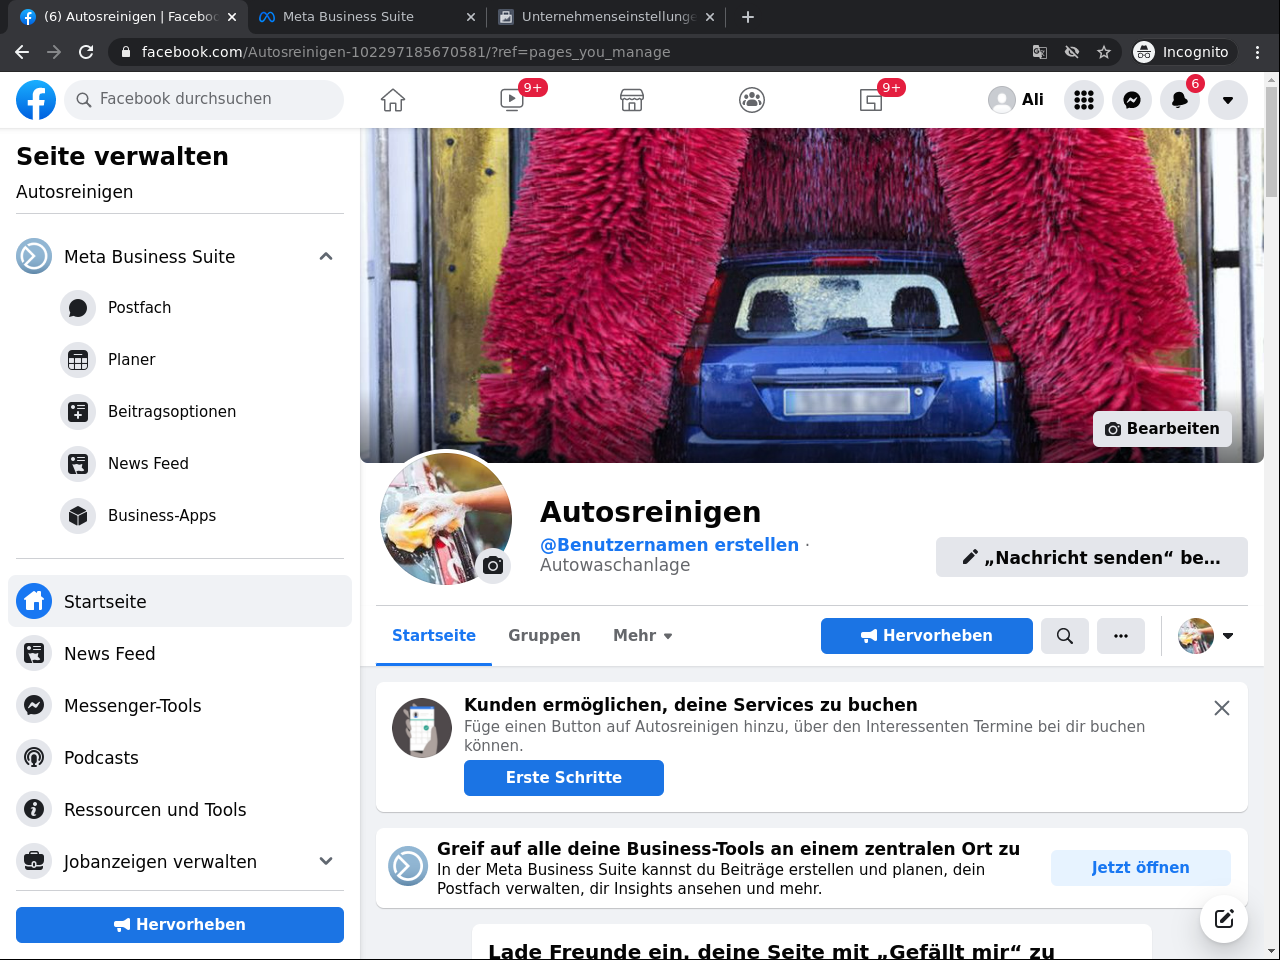Click the eye-slash tracking protection icon
Screen dimensions: 1280x960
(1072, 52)
